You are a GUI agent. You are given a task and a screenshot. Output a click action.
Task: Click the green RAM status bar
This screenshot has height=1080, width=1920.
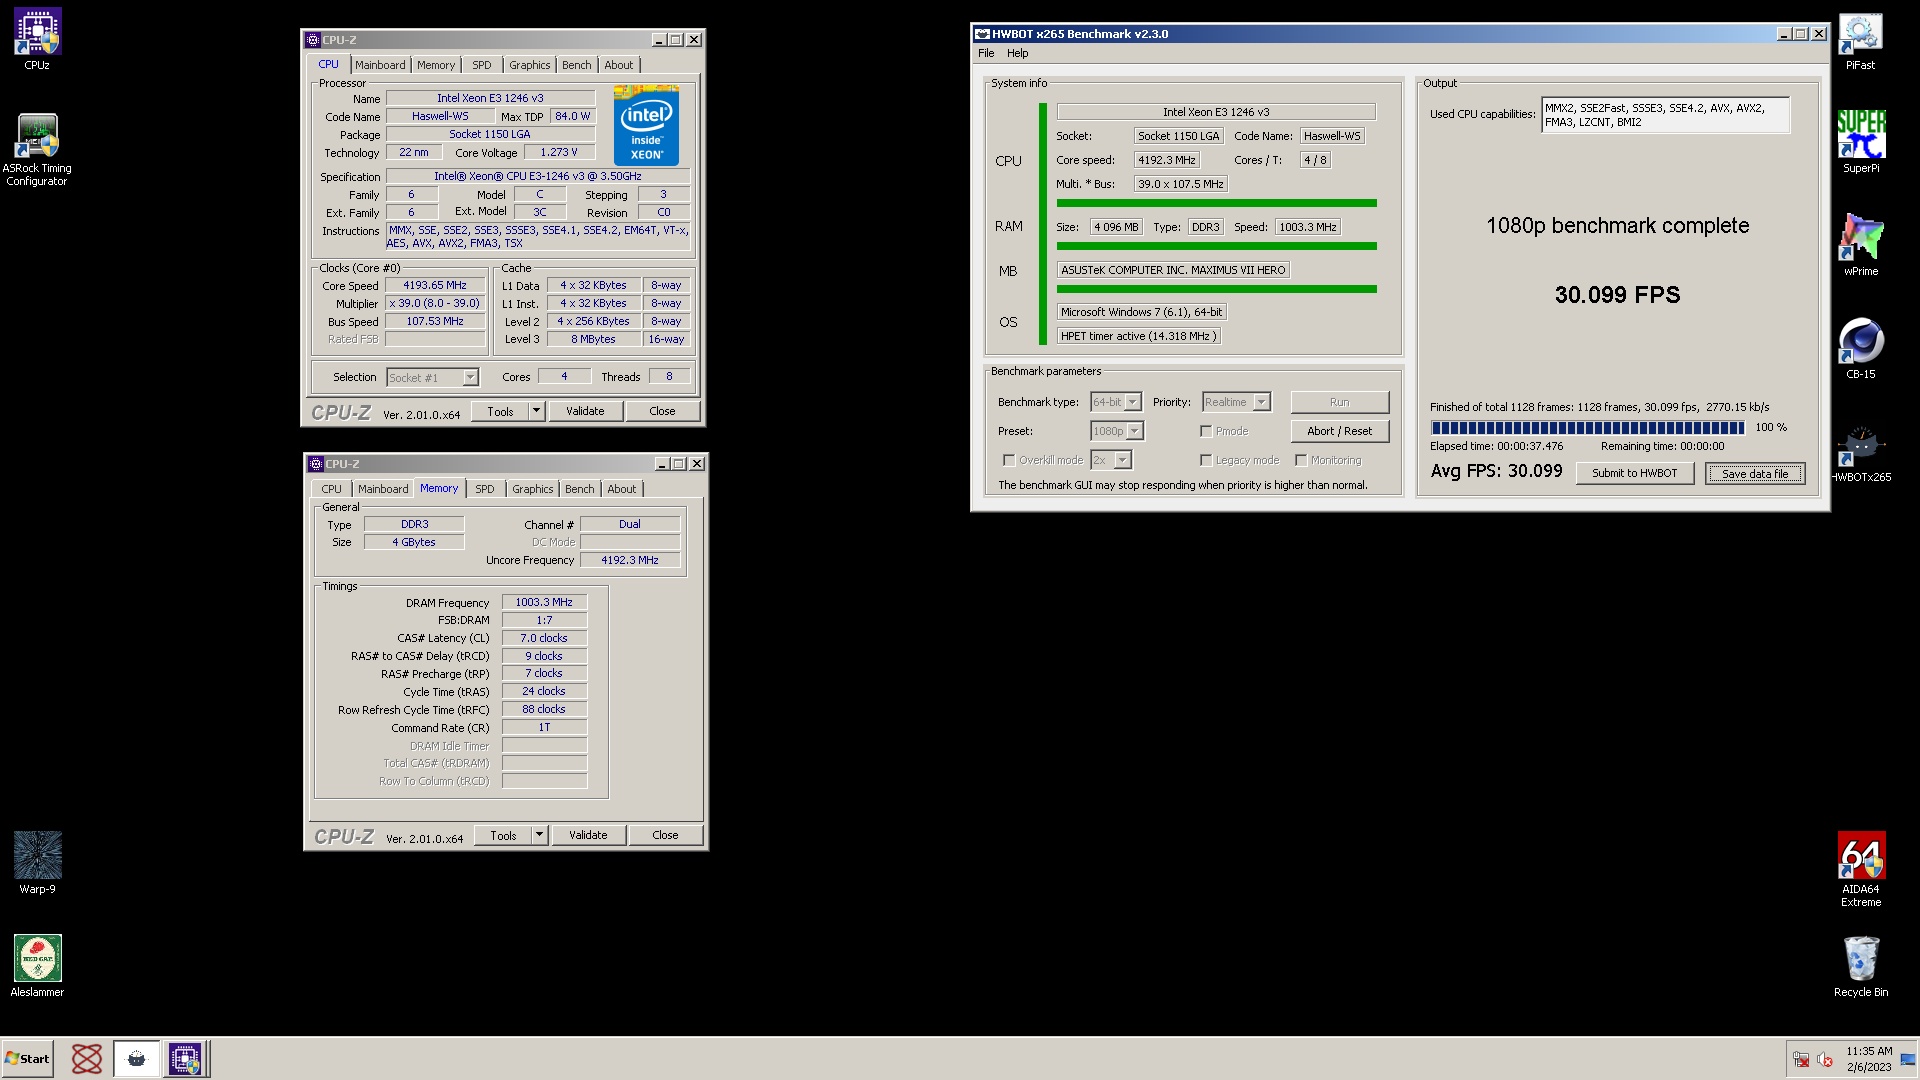(1216, 246)
